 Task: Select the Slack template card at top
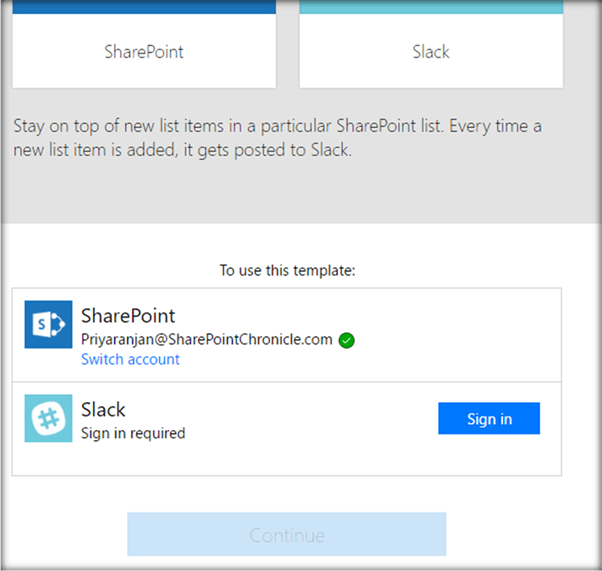click(431, 44)
